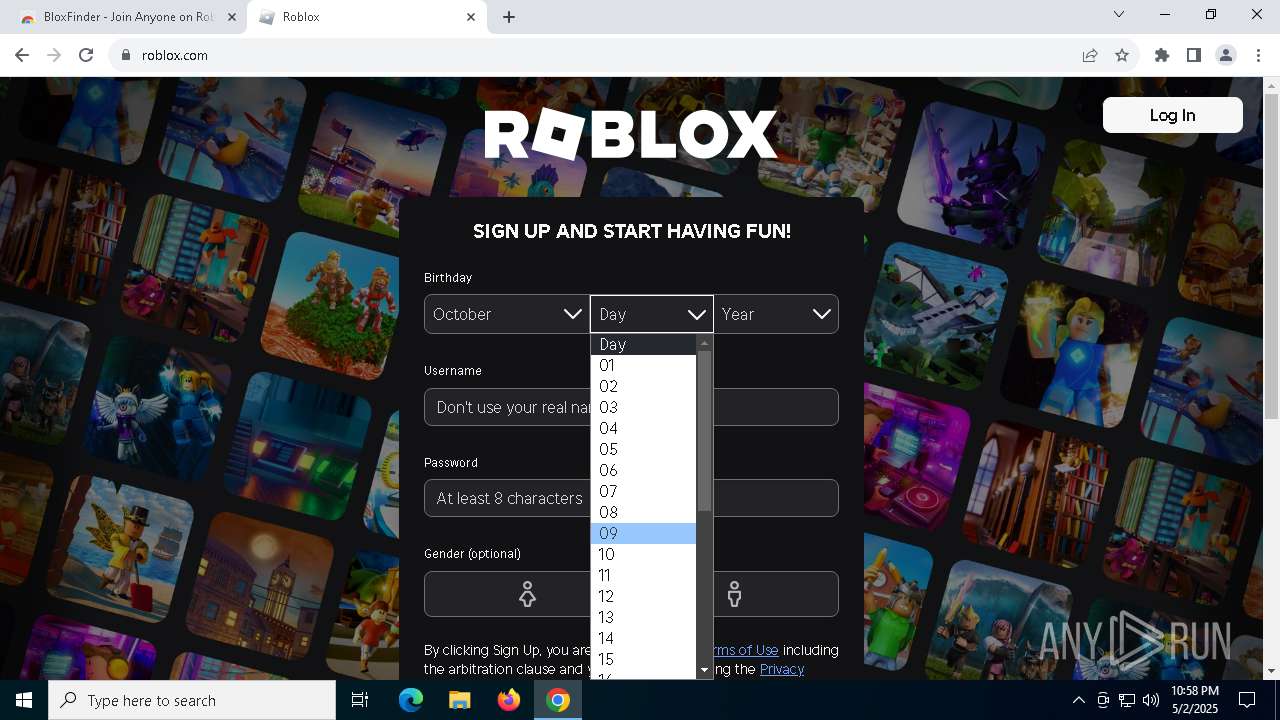This screenshot has width=1280, height=720.
Task: Click the page vertical scrollbar
Action: pos(1271,257)
